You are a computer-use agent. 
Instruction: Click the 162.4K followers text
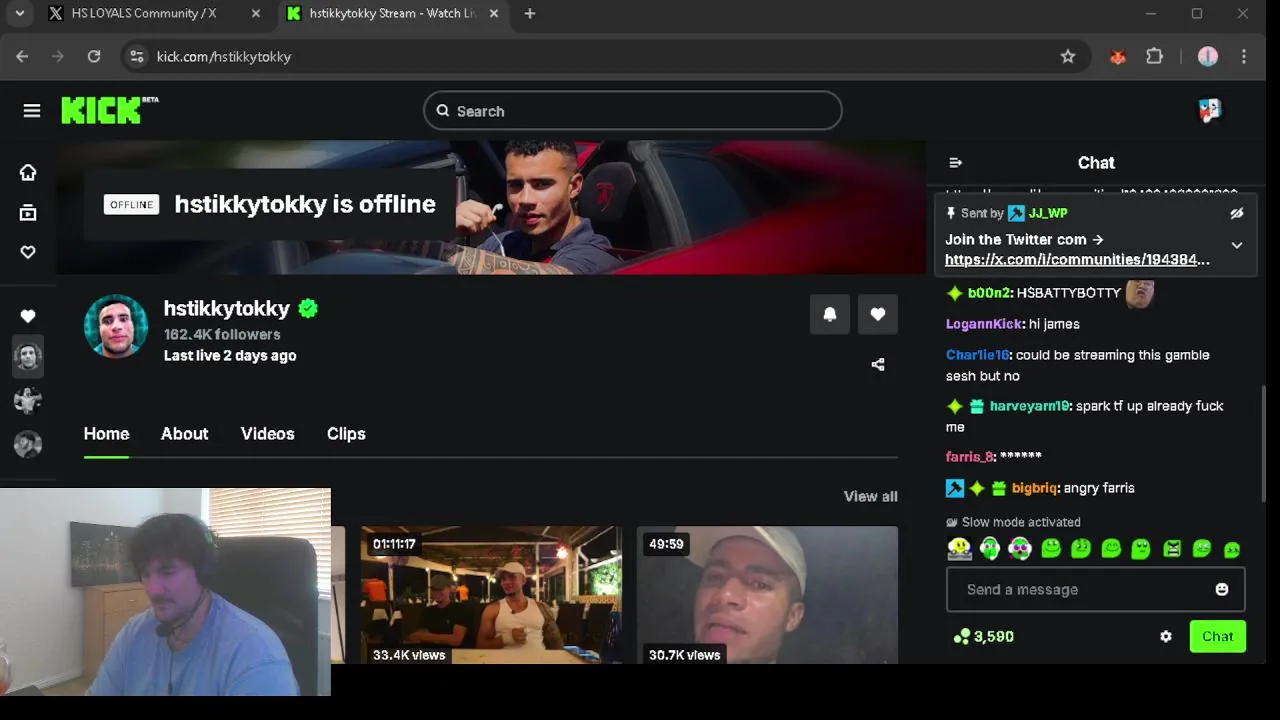222,334
